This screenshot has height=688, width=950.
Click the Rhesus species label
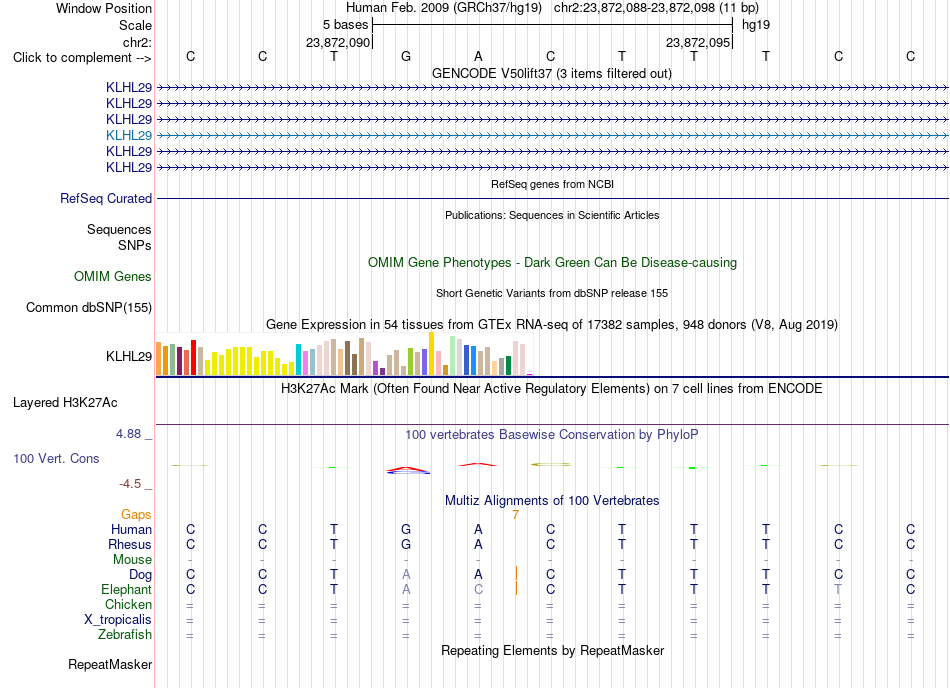click(x=130, y=545)
